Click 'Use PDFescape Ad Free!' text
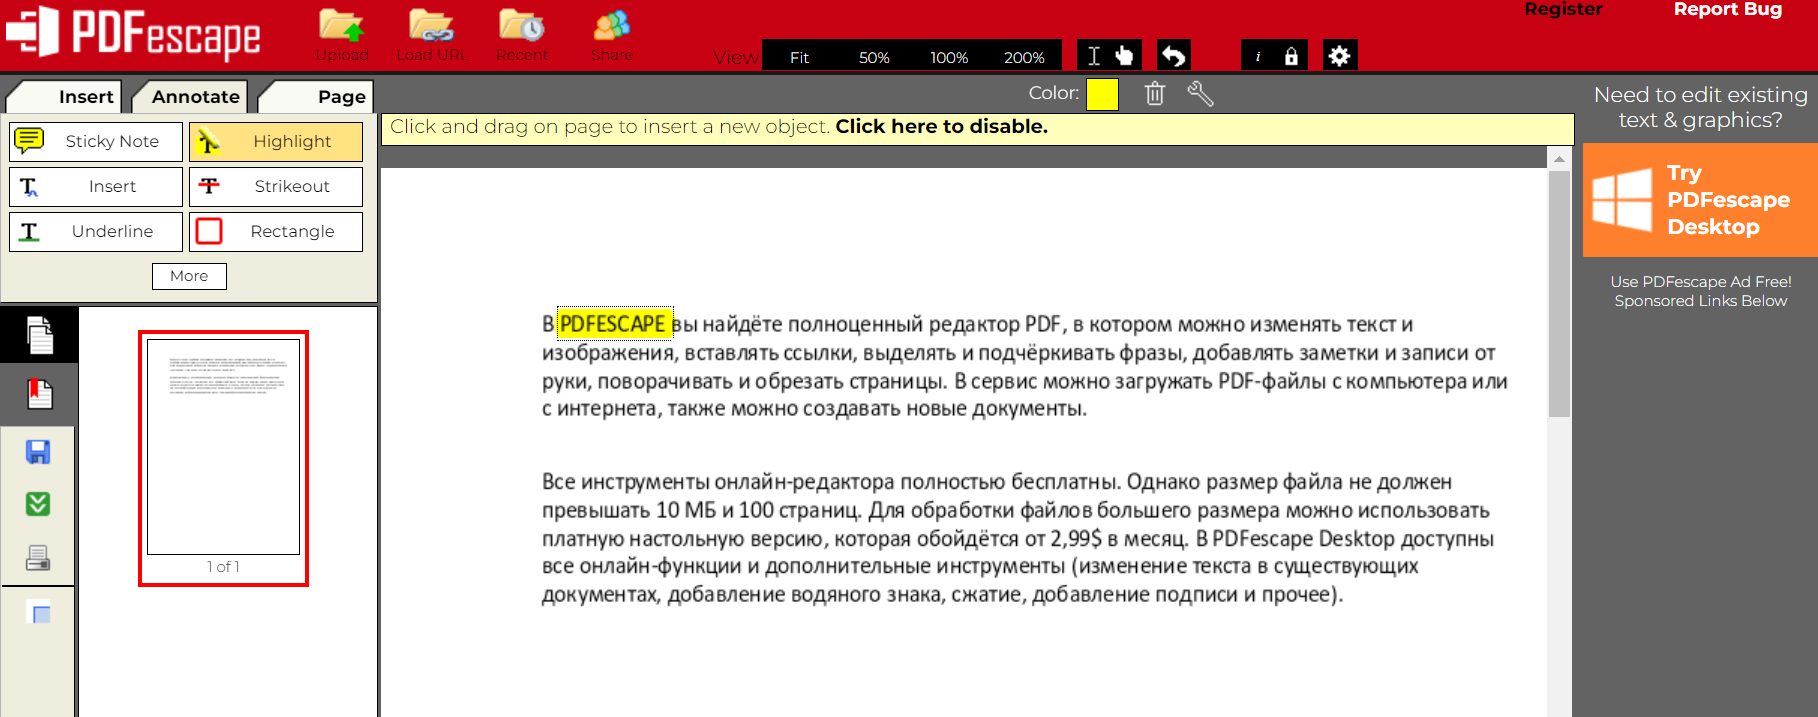 click(x=1700, y=282)
